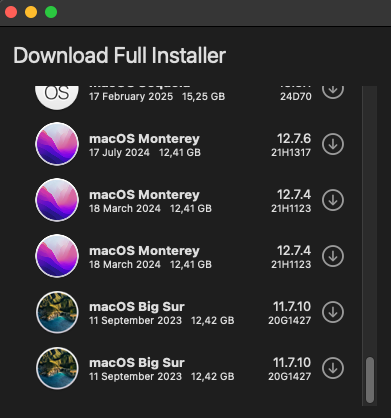Click the Big Sur artwork in the last row
The height and width of the screenshot is (418, 391).
(57, 368)
